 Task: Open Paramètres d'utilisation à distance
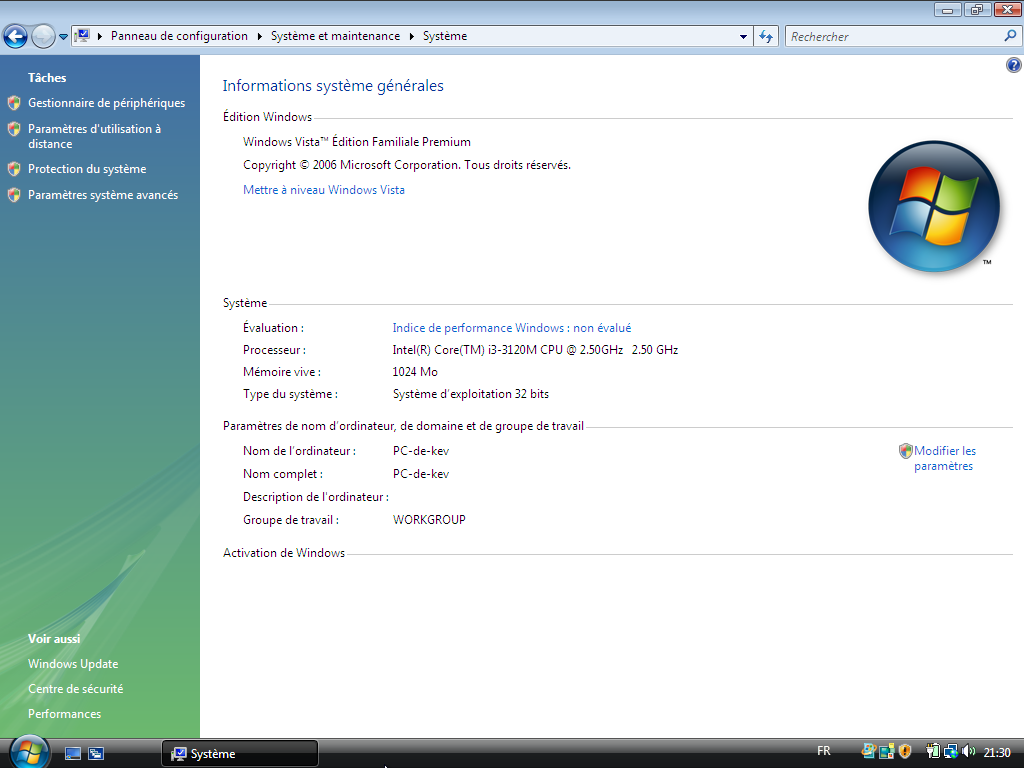click(94, 136)
